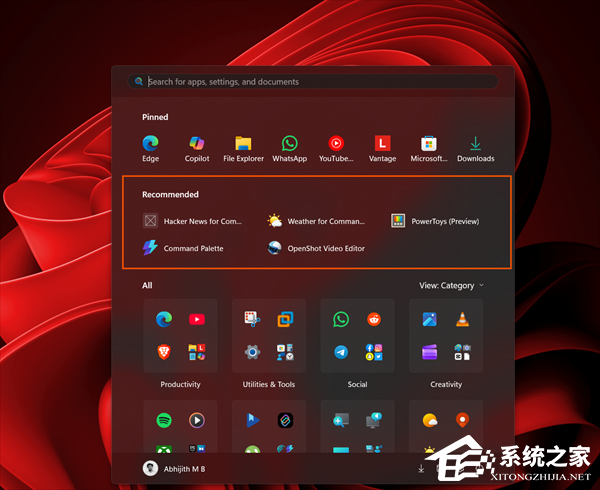Launch VLC media player in Creativity
This screenshot has height=490, width=600.
click(x=463, y=319)
